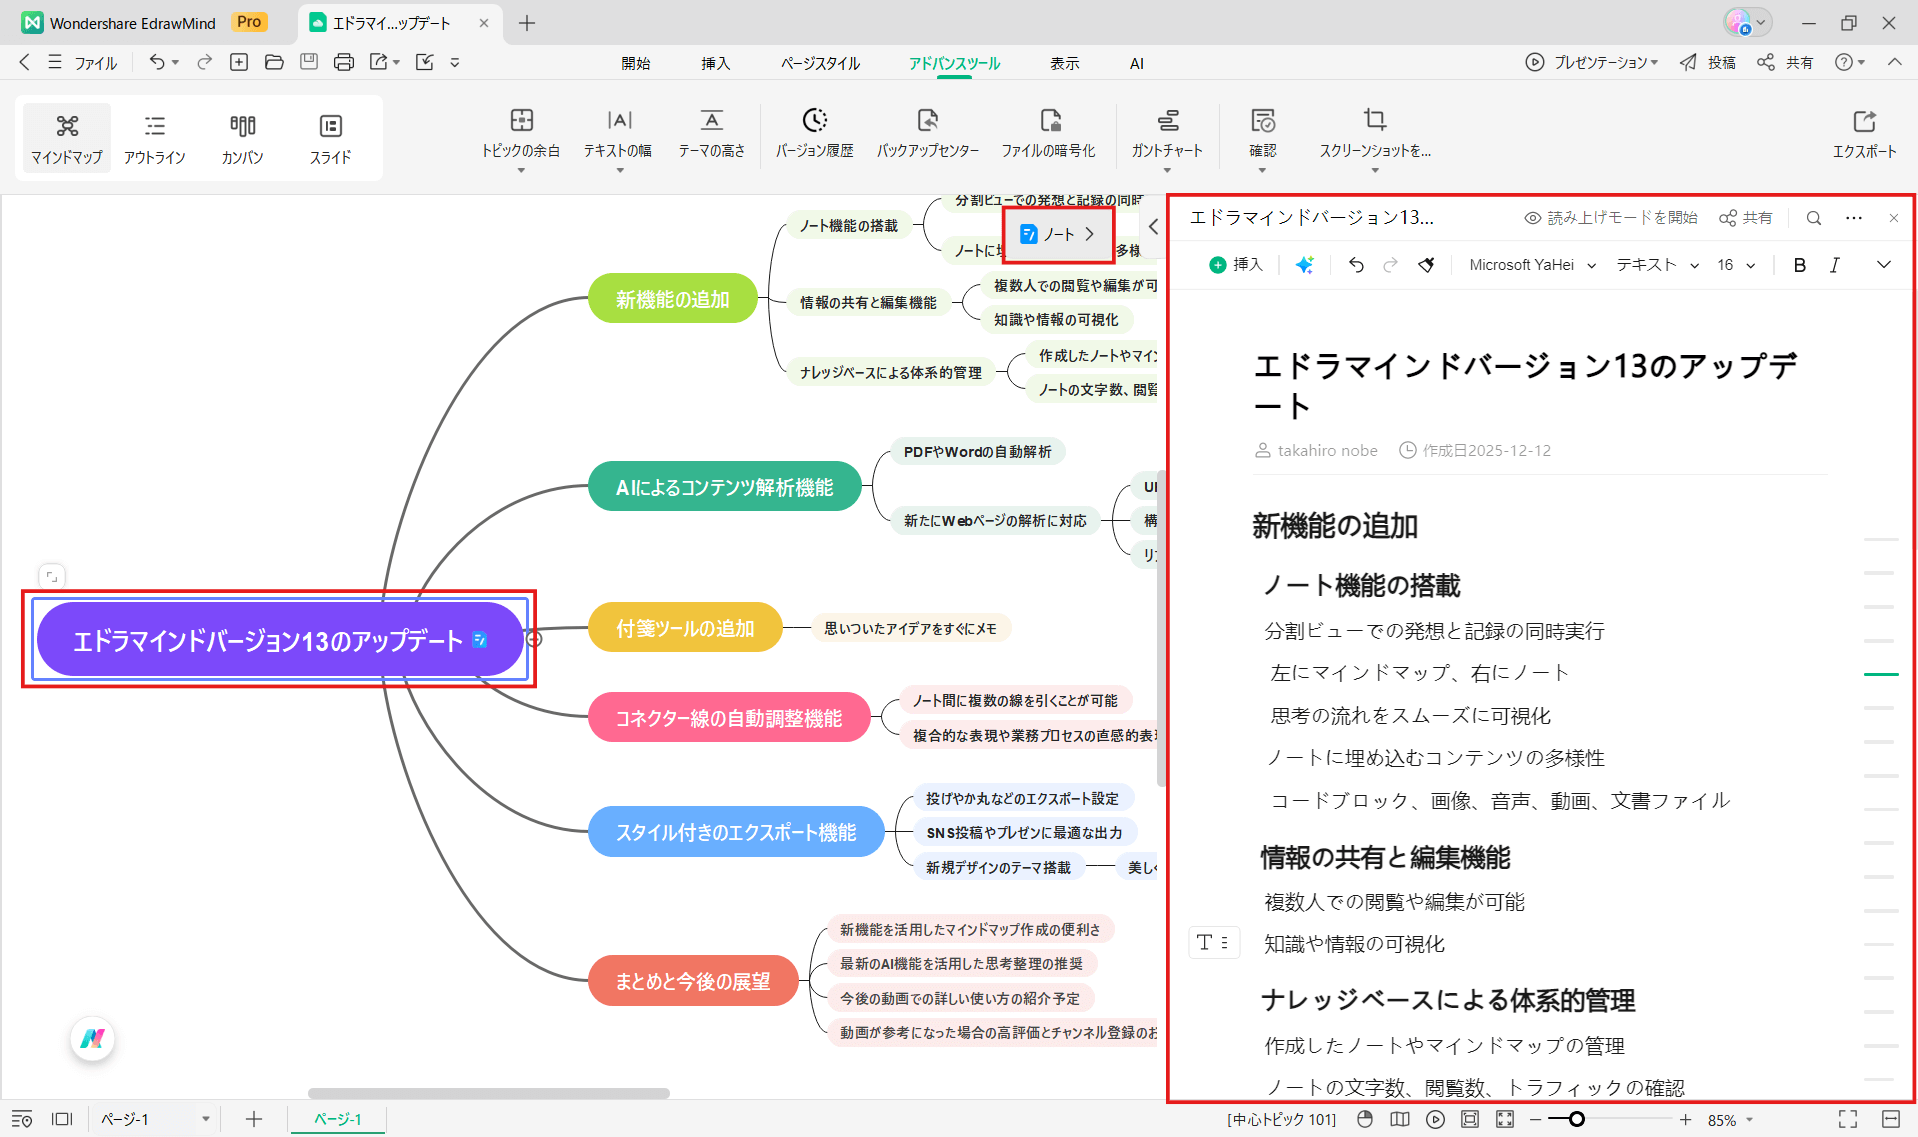Open the font size 16 dropdown
This screenshot has height=1137, width=1918.
pyautogui.click(x=1736, y=265)
